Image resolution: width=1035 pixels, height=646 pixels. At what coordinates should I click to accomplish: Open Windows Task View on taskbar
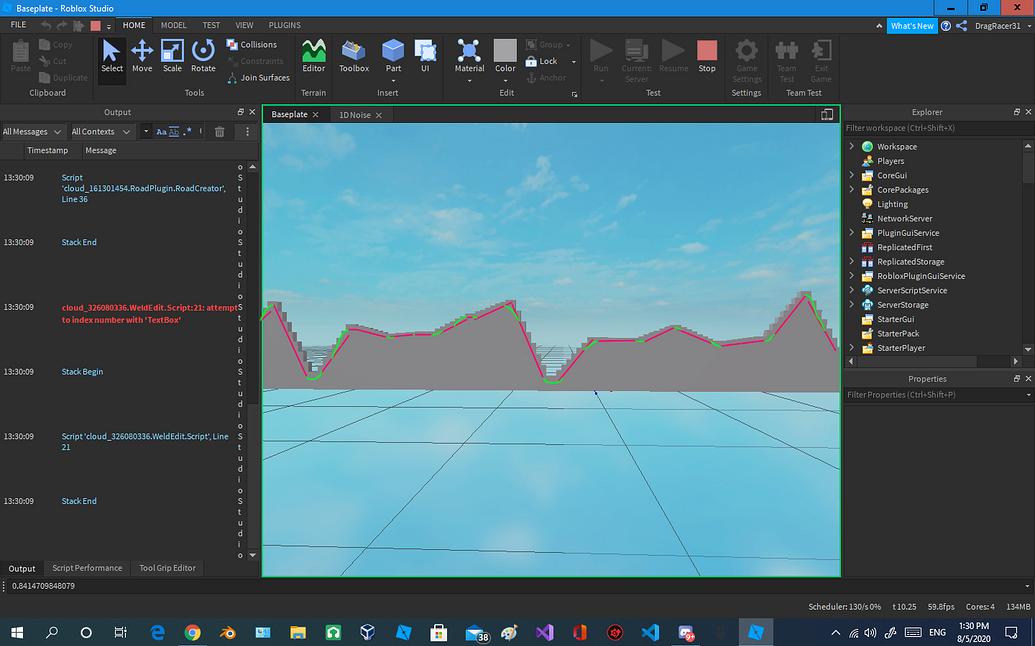[120, 632]
